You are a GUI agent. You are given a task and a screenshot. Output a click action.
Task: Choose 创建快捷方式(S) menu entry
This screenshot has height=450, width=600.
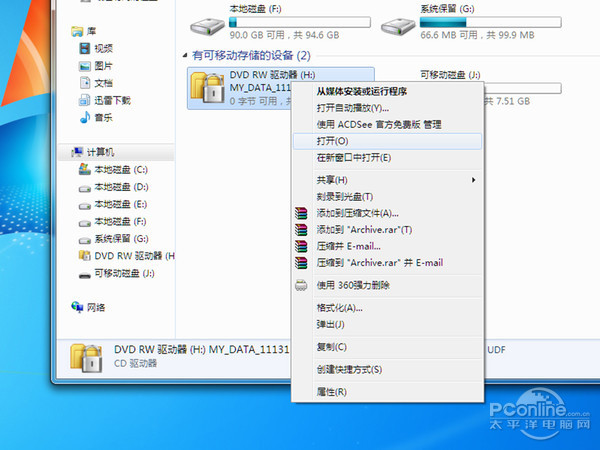pos(387,369)
